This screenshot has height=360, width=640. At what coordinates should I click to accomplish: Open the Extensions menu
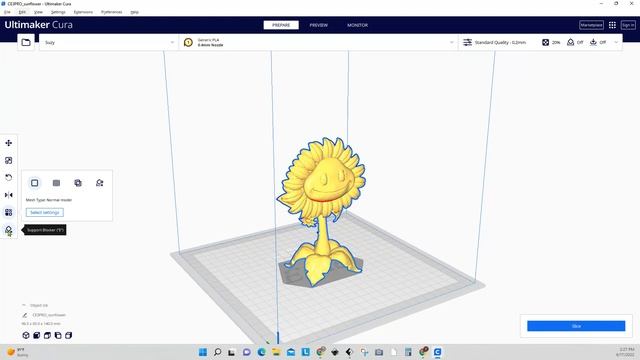83,12
